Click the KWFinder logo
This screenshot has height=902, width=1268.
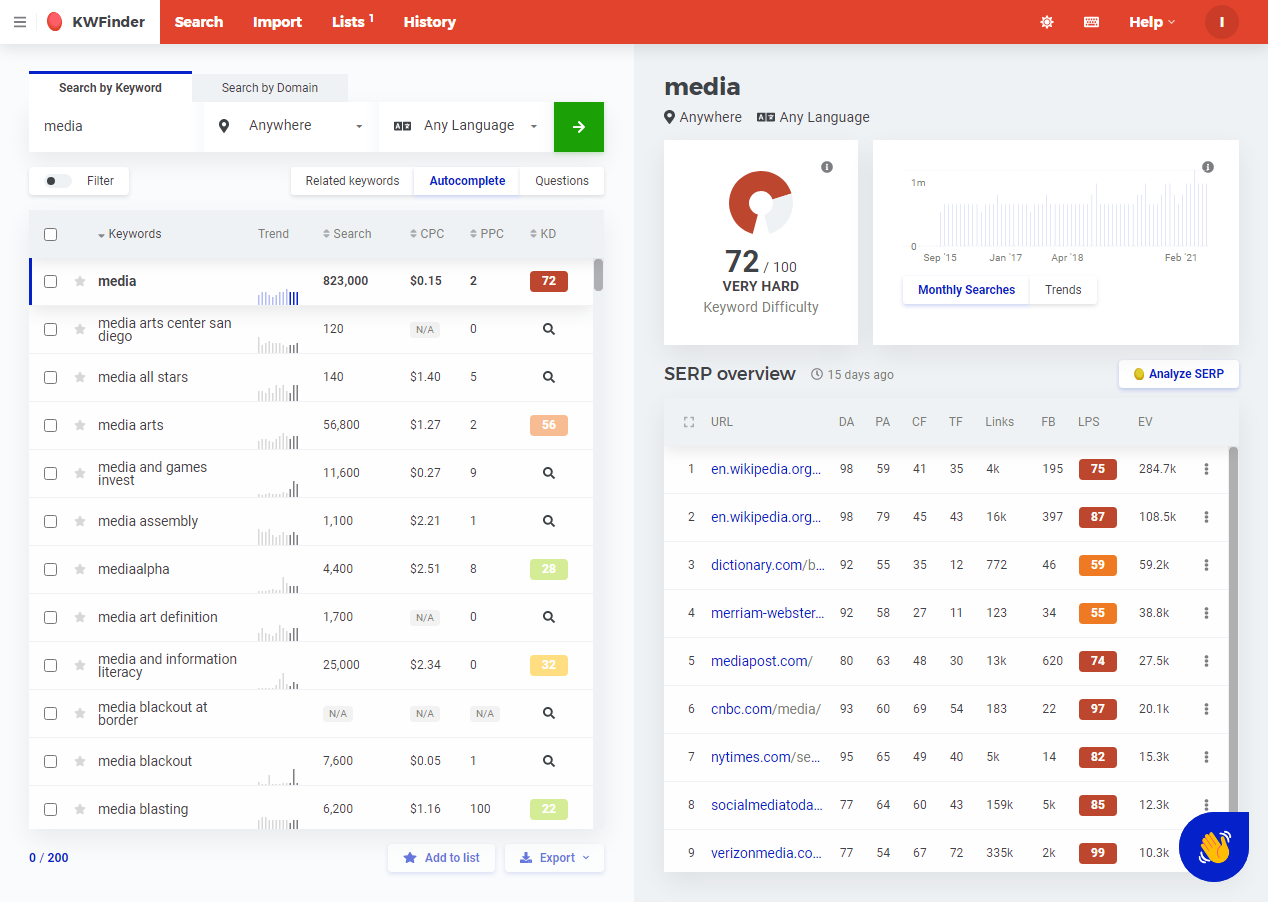tap(96, 22)
